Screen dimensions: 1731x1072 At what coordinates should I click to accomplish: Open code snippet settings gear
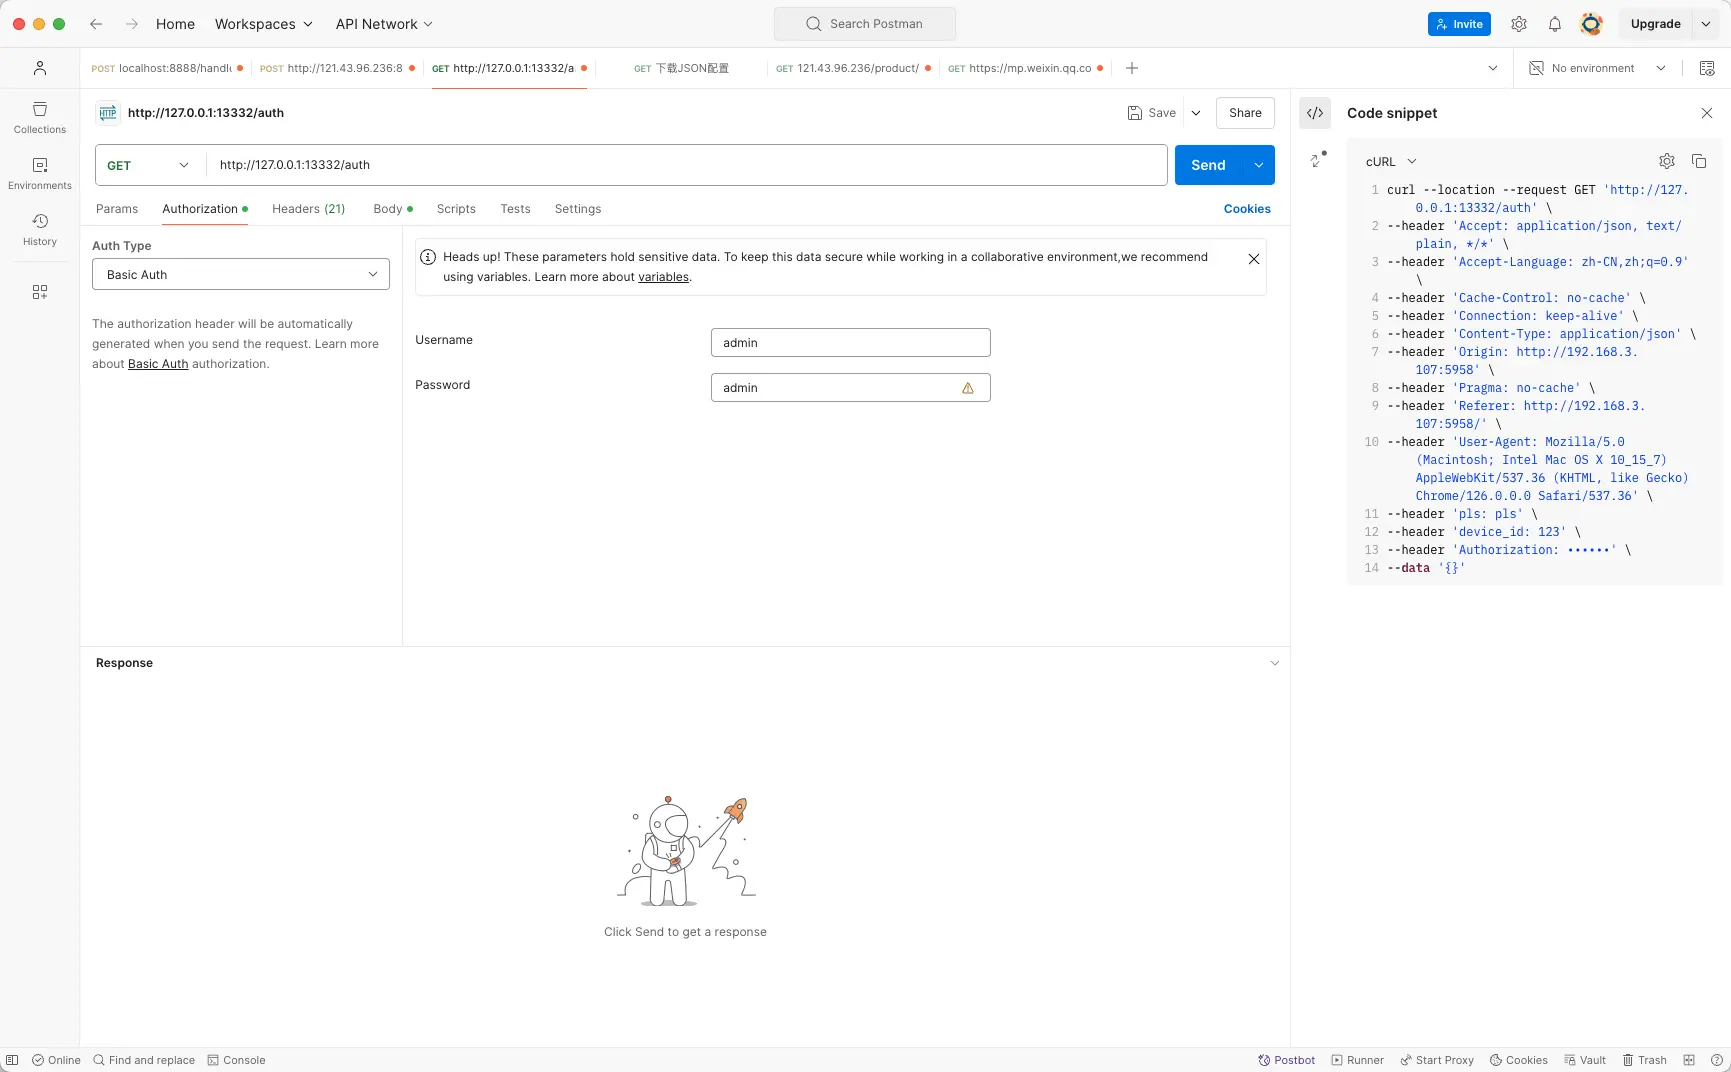click(1667, 161)
